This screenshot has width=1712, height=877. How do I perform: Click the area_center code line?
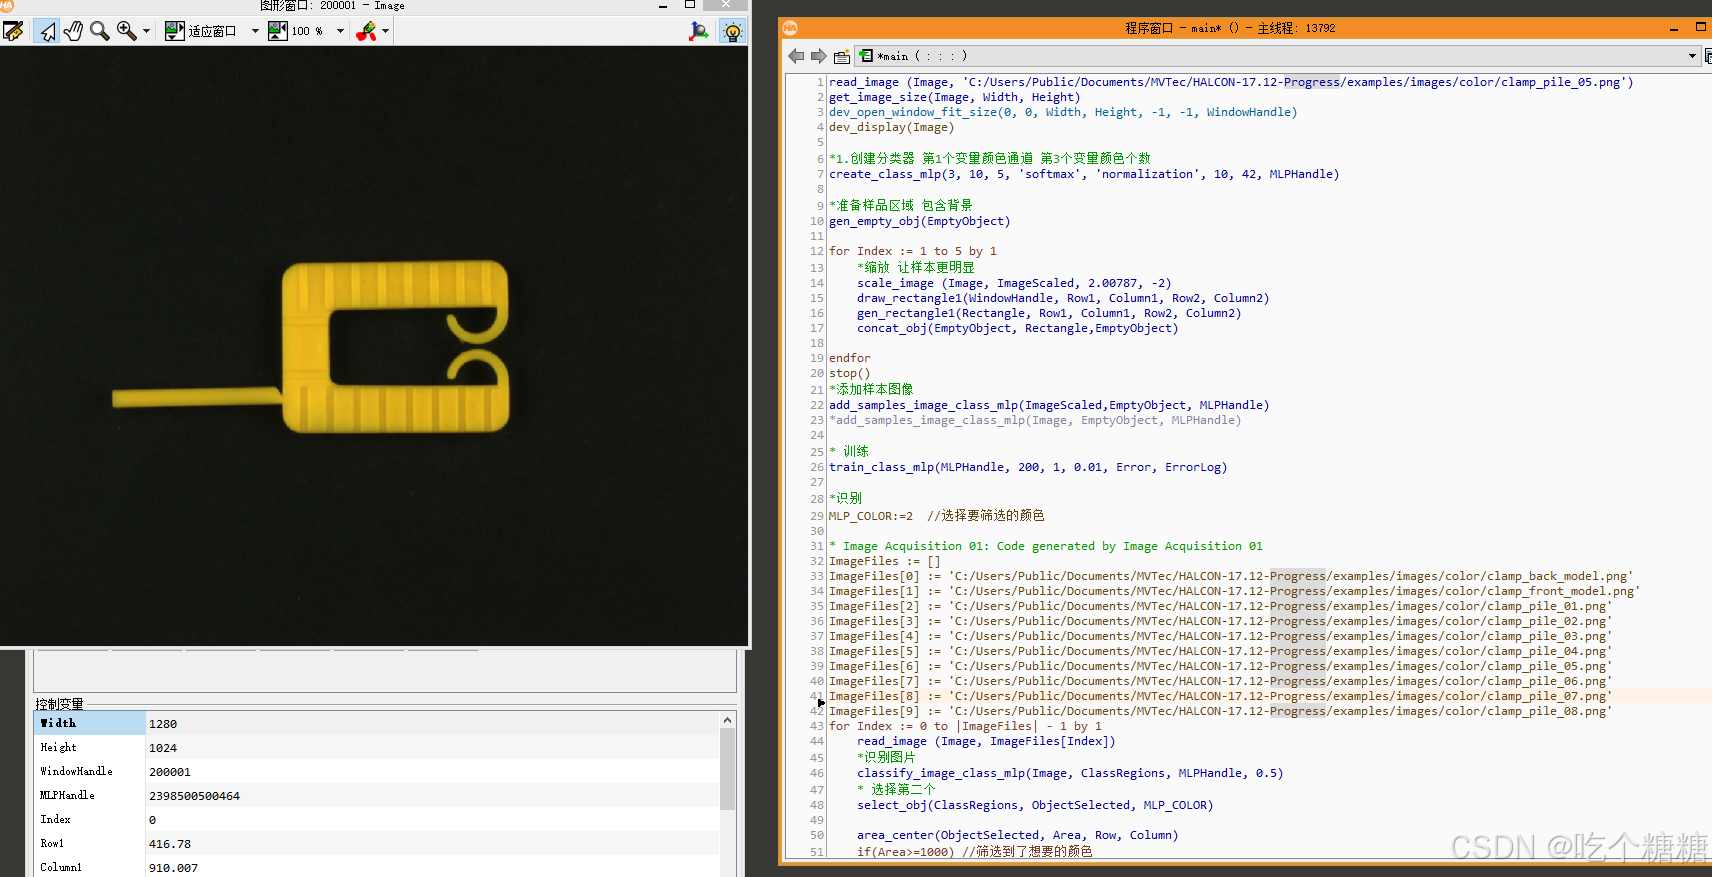coord(1018,835)
